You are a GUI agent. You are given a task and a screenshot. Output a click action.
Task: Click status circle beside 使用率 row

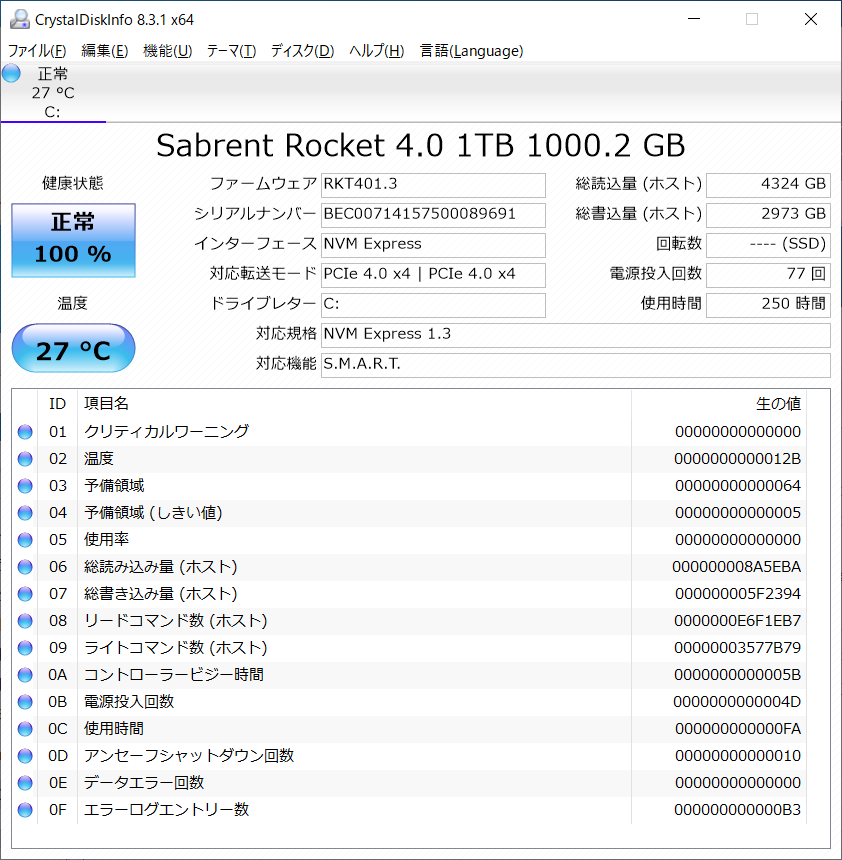25,540
